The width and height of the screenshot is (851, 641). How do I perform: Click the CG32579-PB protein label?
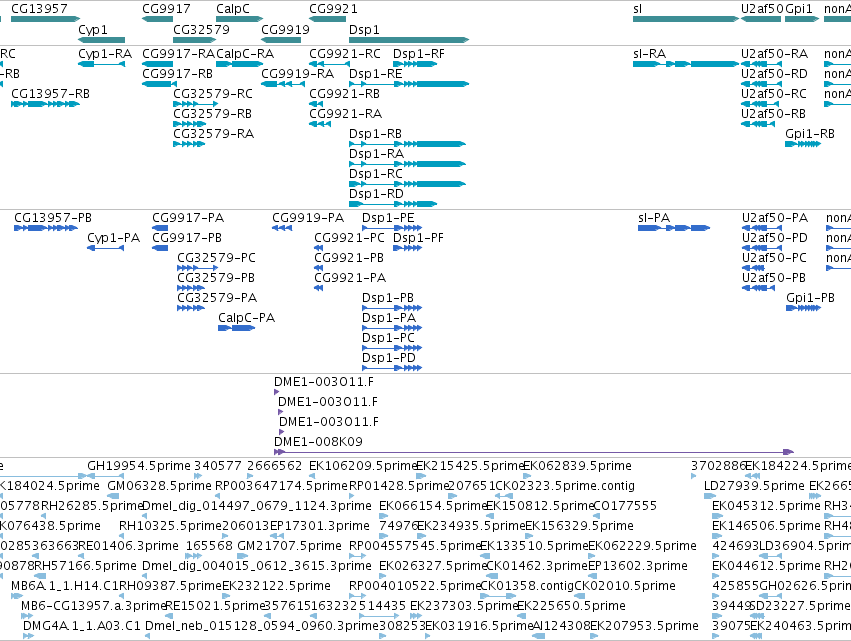click(x=216, y=278)
